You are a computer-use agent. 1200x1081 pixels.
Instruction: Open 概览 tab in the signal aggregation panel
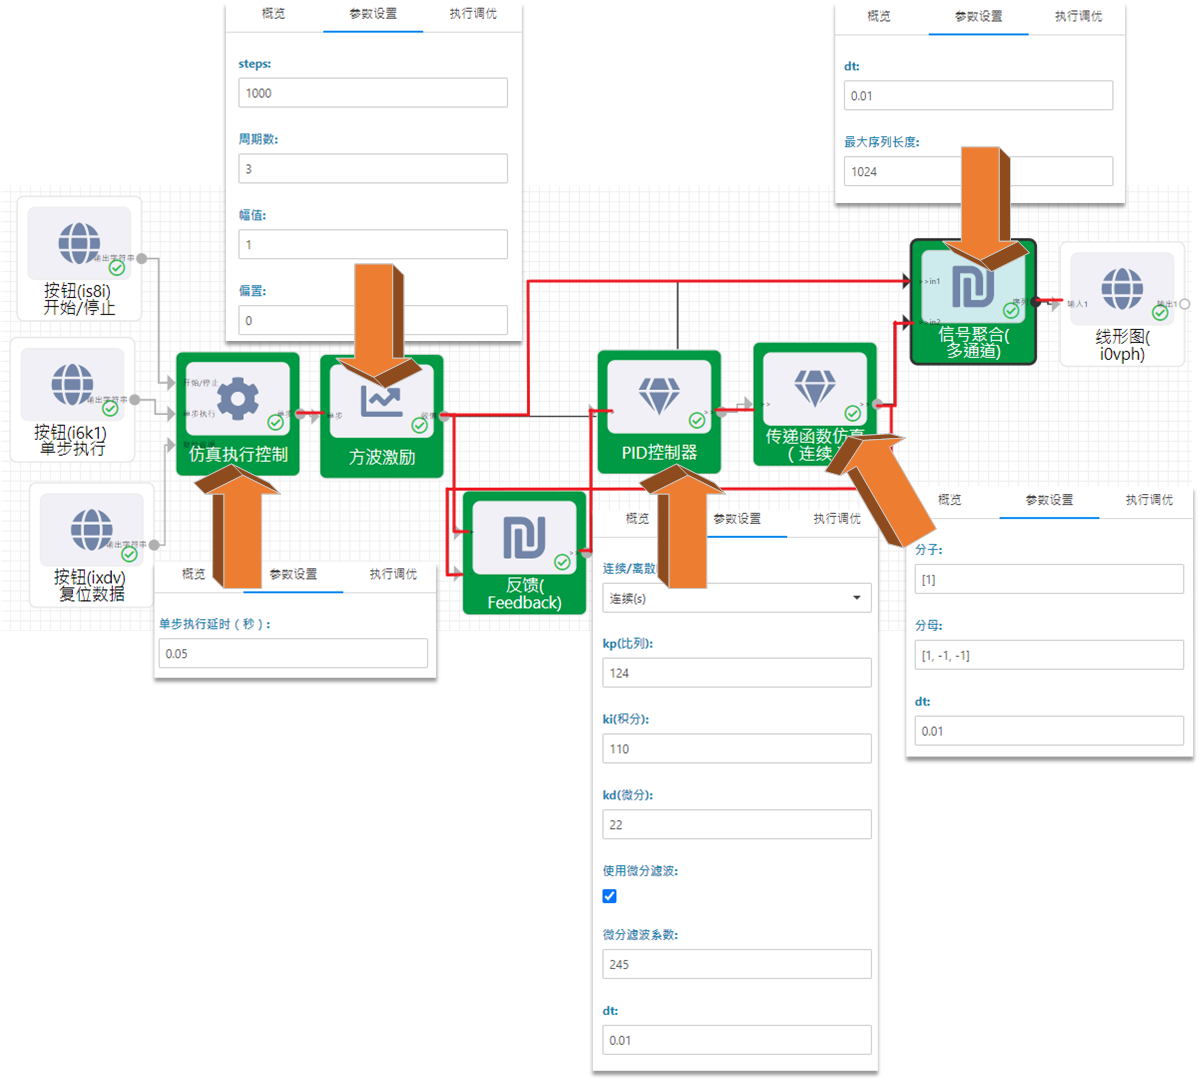879,16
